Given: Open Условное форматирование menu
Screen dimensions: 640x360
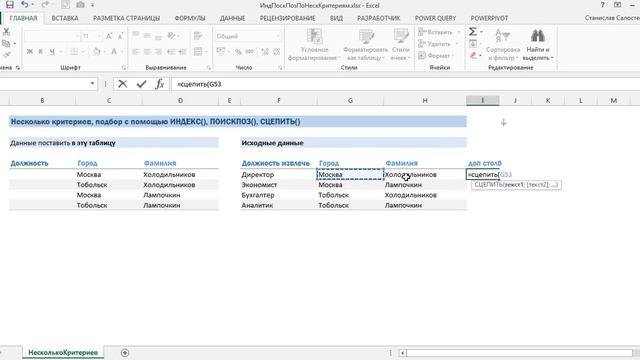Looking at the screenshot, I should tap(313, 45).
